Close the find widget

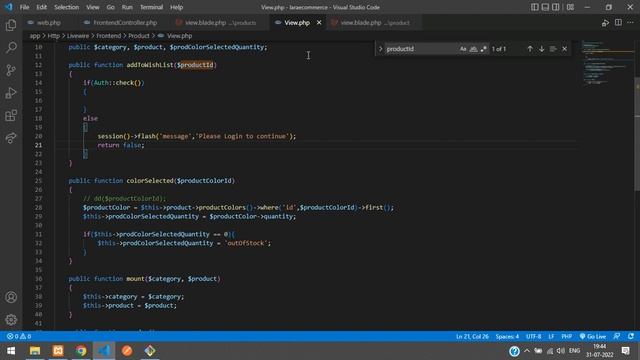tap(564, 49)
